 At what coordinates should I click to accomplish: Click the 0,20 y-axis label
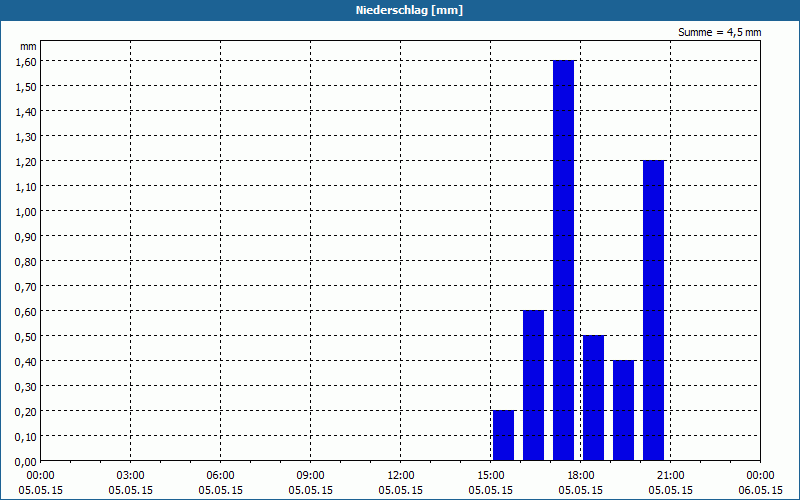pyautogui.click(x=26, y=412)
